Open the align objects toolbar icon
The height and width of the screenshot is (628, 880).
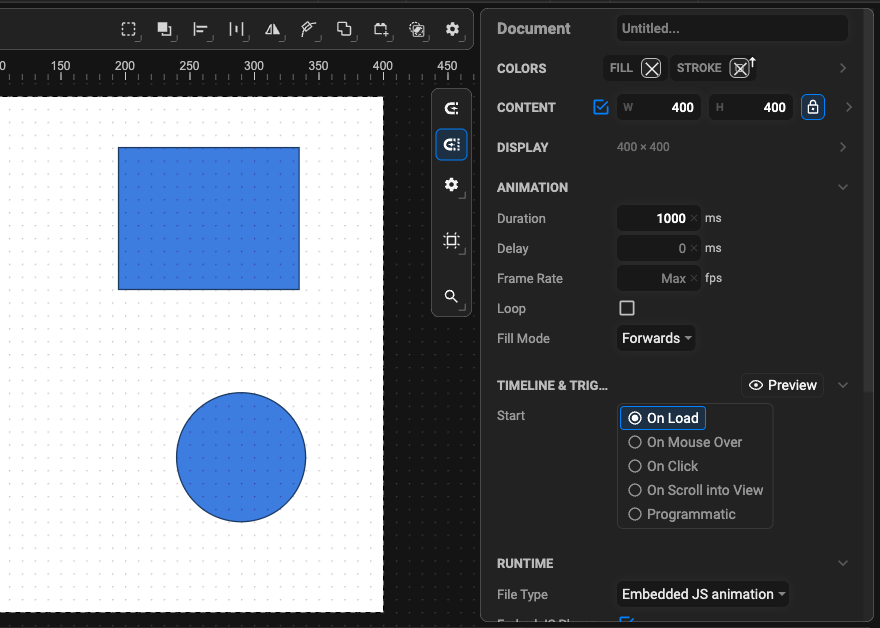click(200, 29)
